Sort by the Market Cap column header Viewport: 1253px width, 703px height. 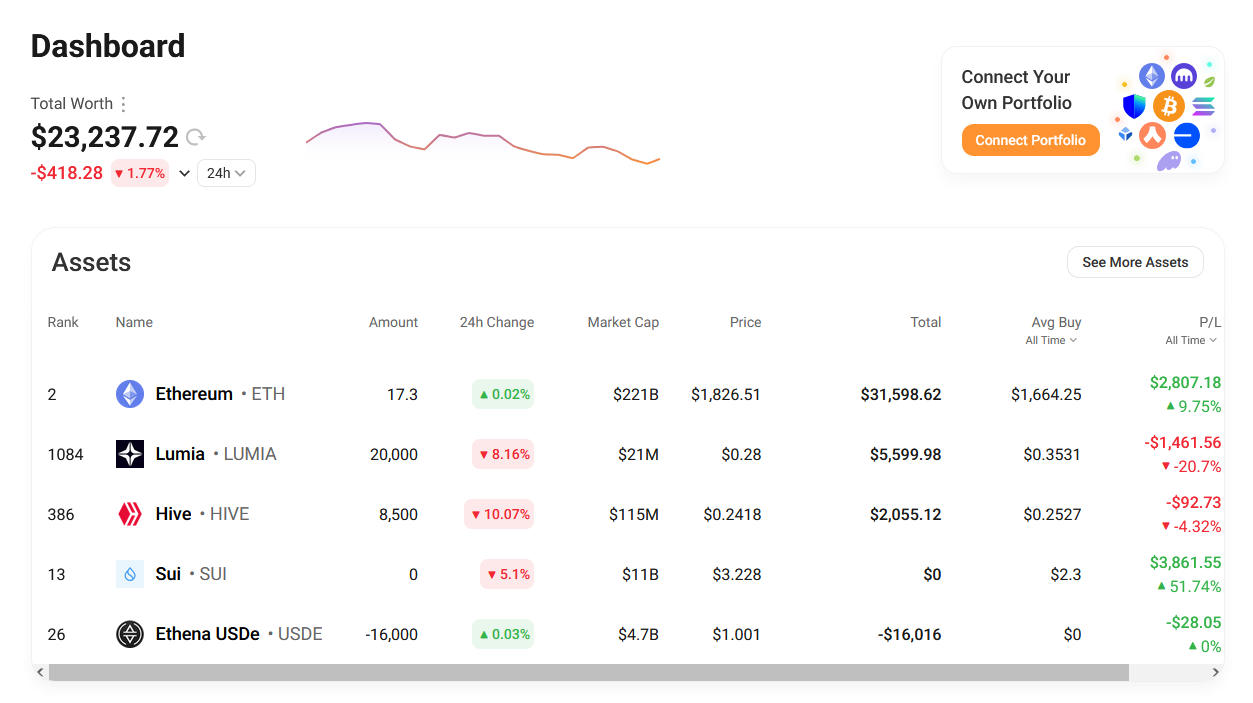tap(623, 322)
